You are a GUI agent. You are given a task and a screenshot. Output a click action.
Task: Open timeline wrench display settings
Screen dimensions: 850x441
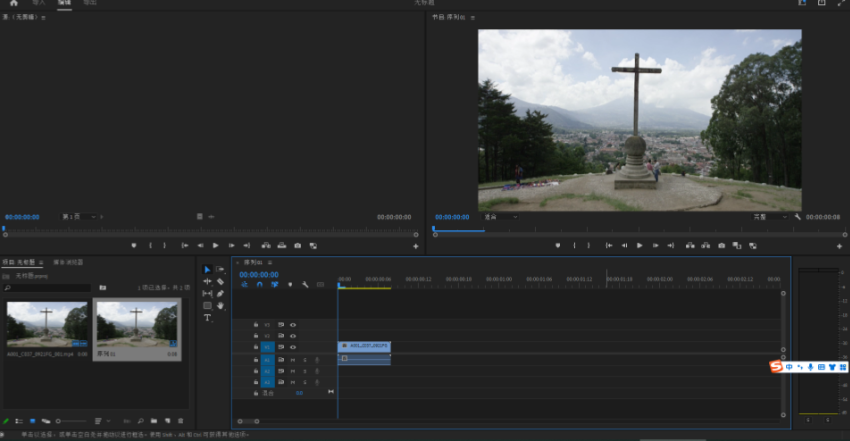[x=305, y=285]
